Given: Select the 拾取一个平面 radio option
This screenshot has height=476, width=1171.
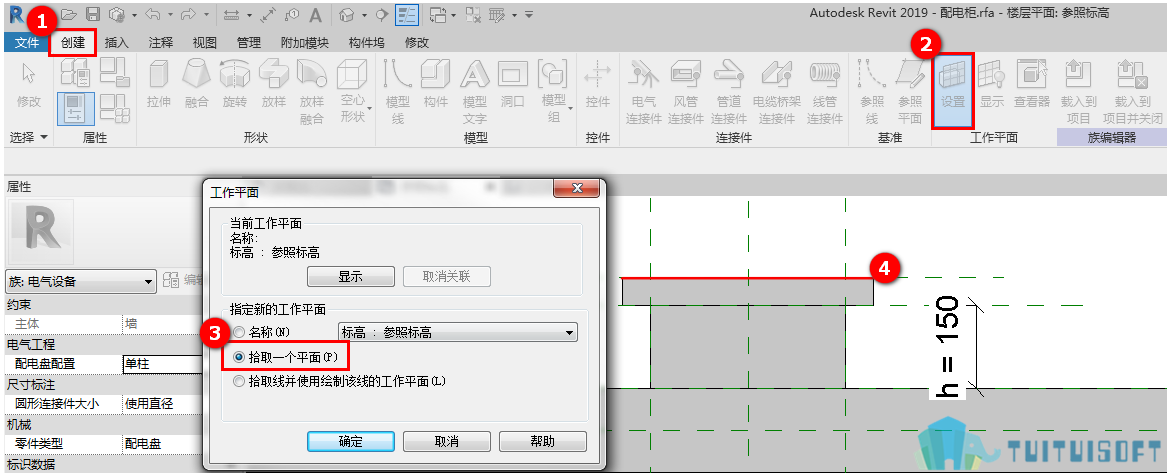Looking at the screenshot, I should click(x=239, y=357).
